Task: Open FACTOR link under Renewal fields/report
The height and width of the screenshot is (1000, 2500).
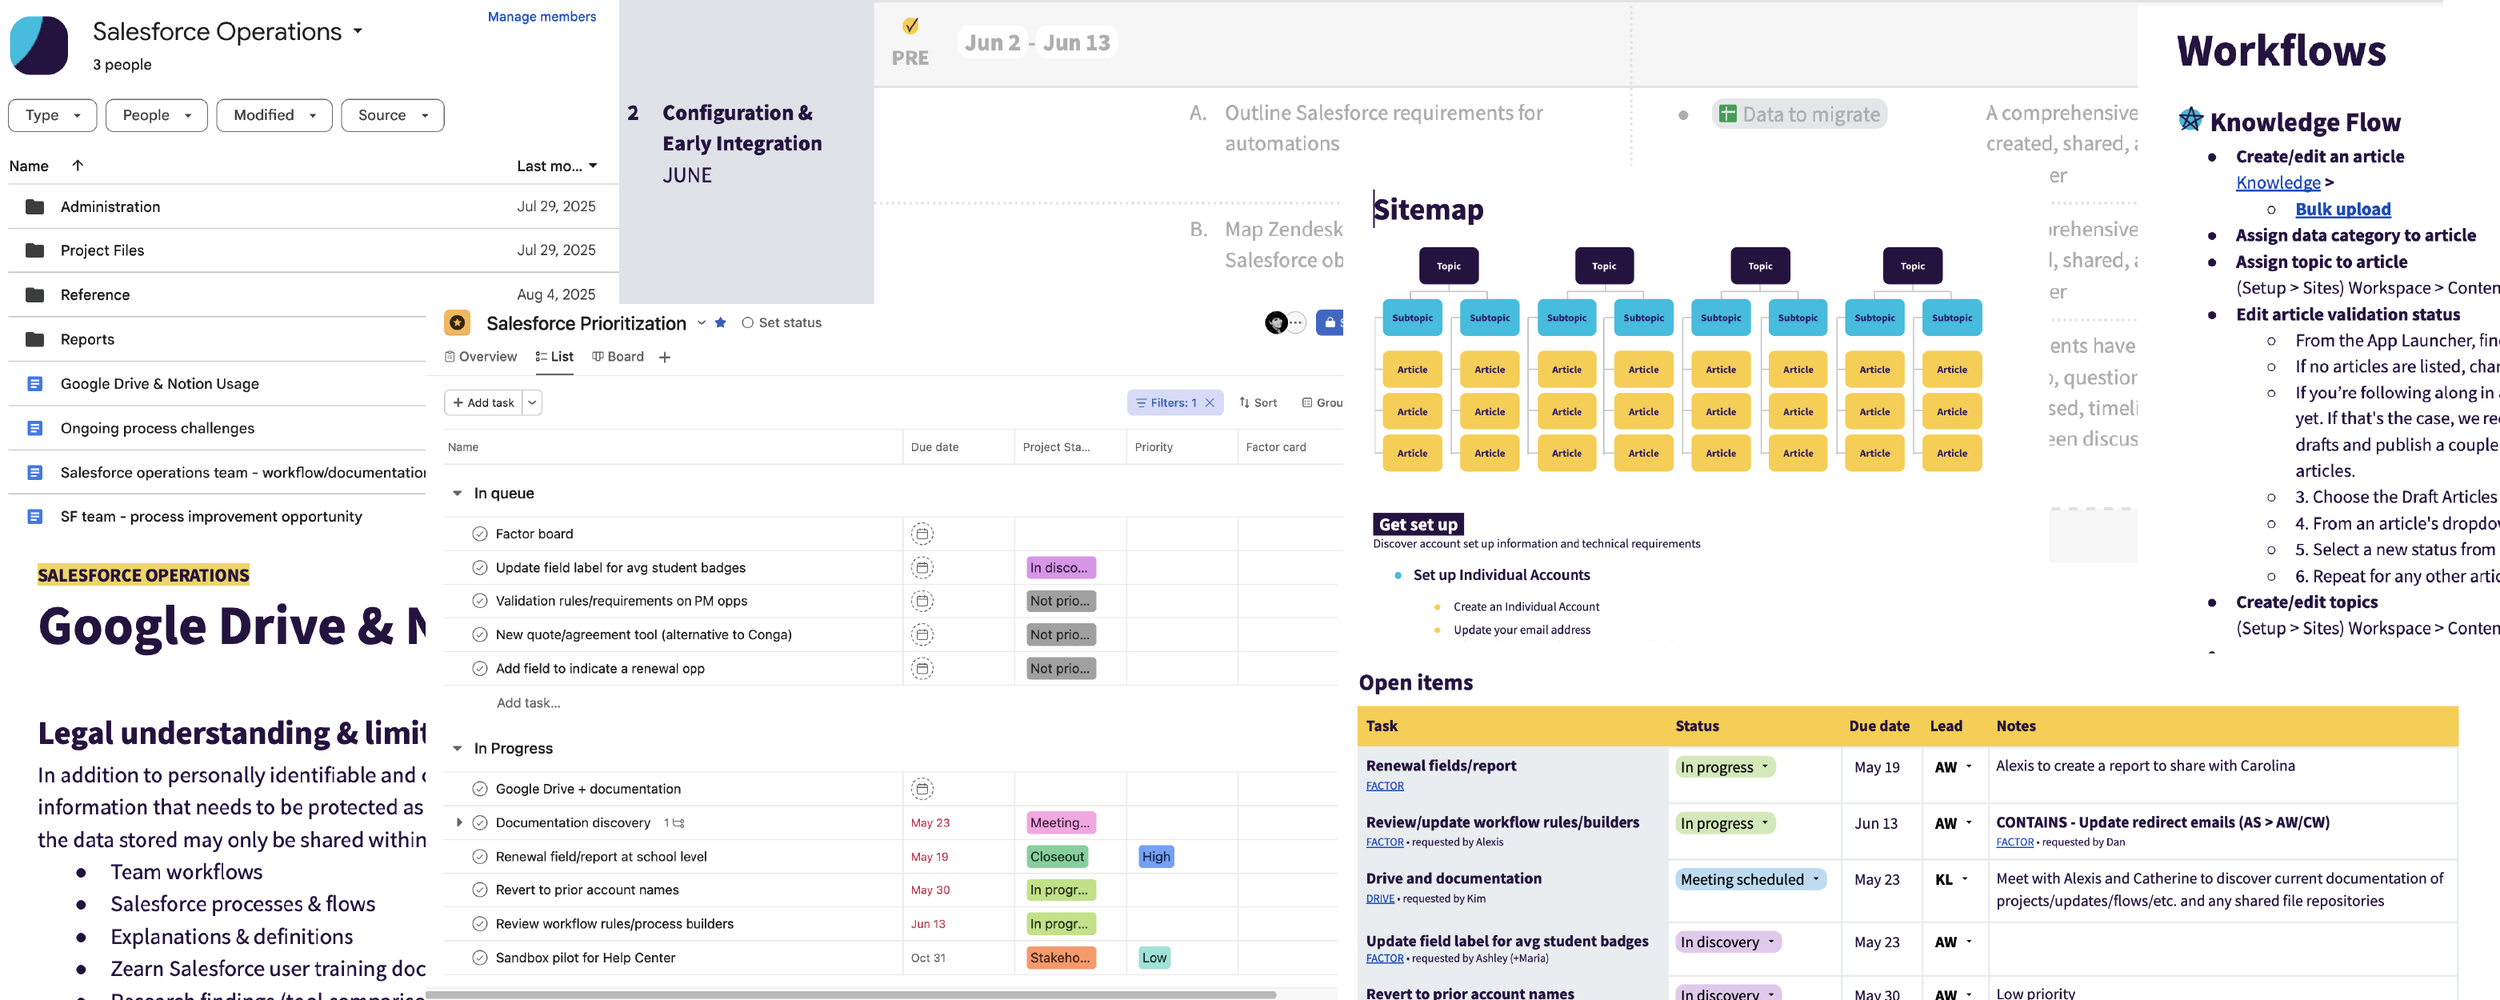Action: (1385, 786)
